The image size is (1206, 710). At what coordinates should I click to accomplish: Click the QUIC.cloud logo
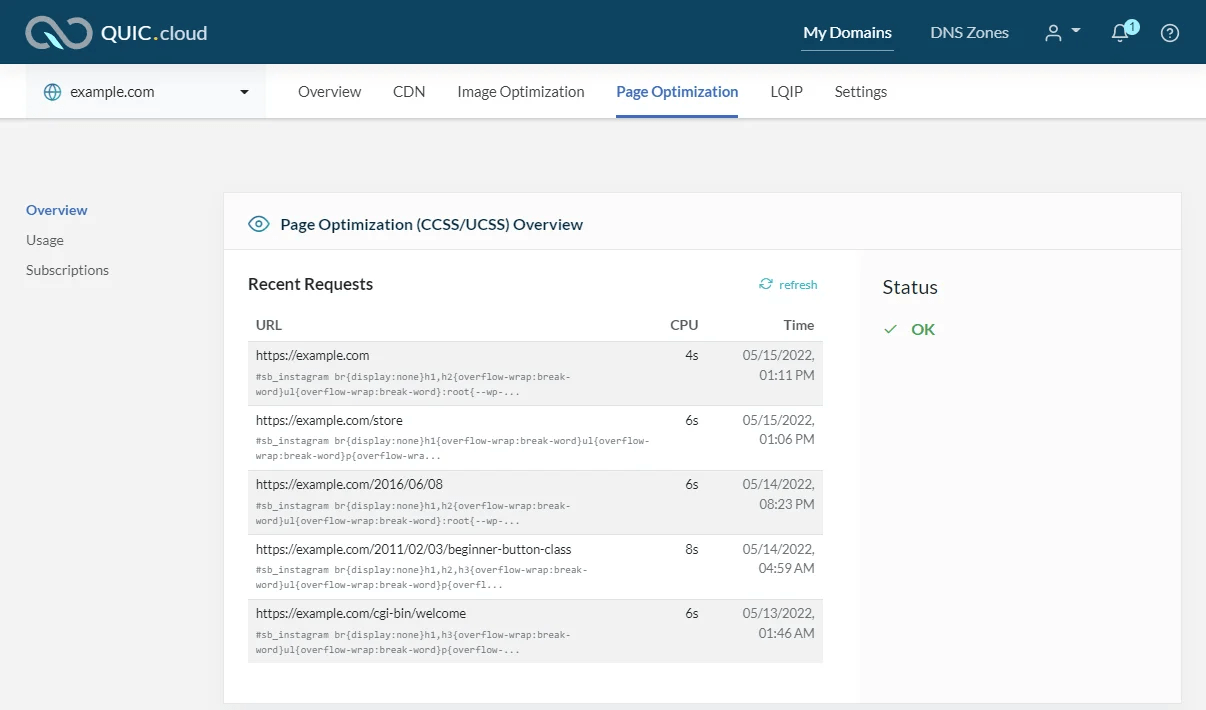click(x=115, y=31)
